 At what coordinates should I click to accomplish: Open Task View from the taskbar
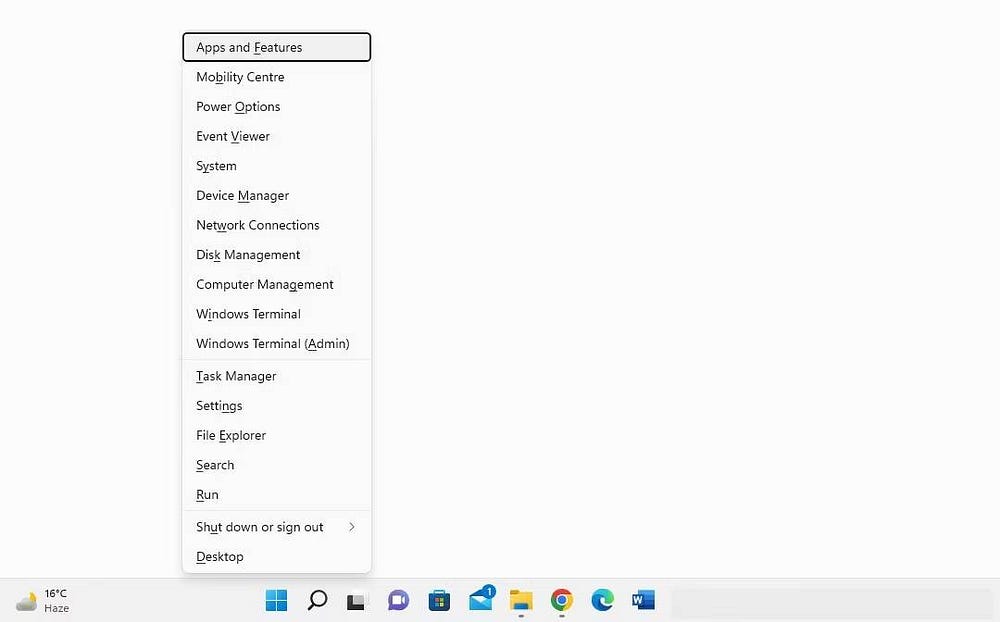[x=357, y=600]
